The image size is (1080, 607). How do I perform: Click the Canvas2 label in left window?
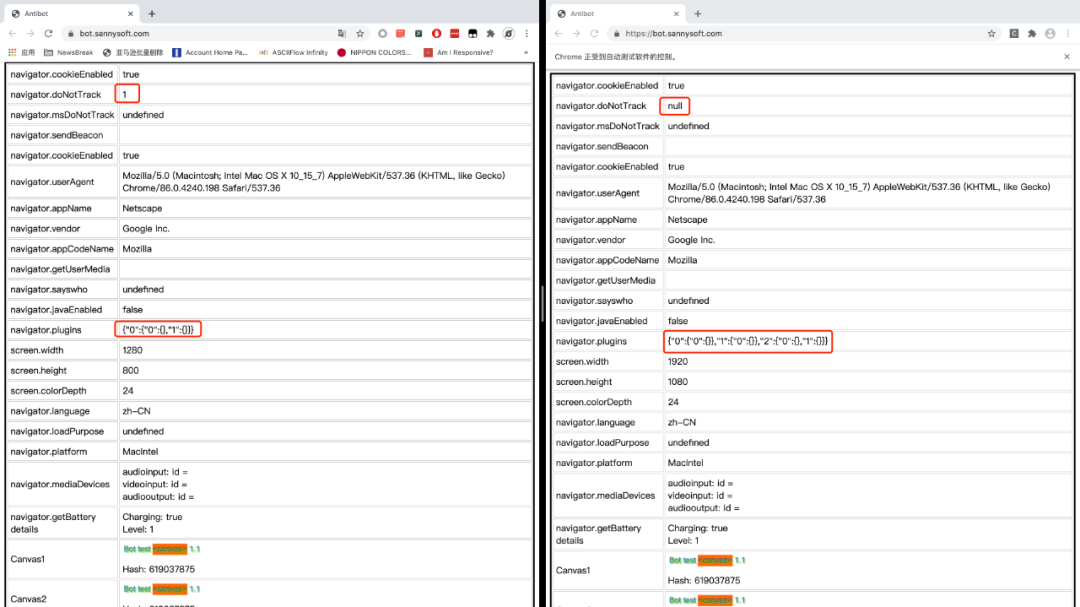28,599
